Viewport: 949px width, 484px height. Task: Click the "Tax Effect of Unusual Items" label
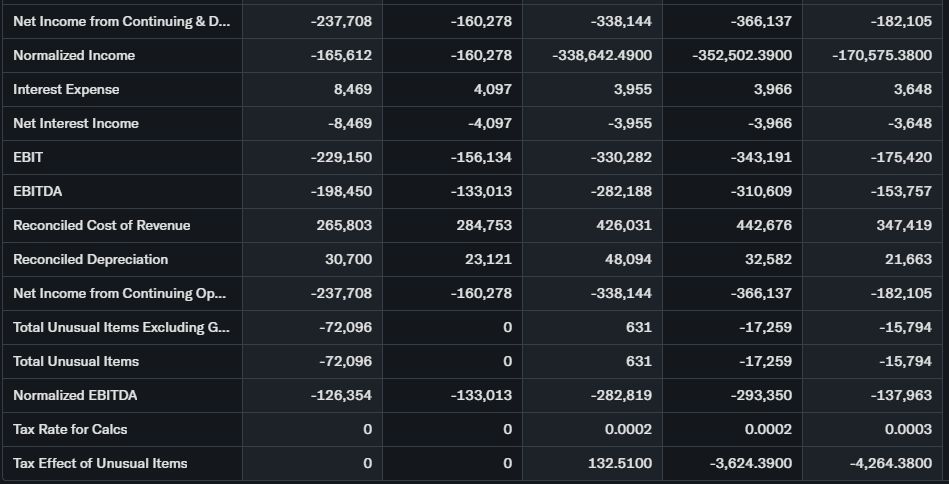(100, 463)
